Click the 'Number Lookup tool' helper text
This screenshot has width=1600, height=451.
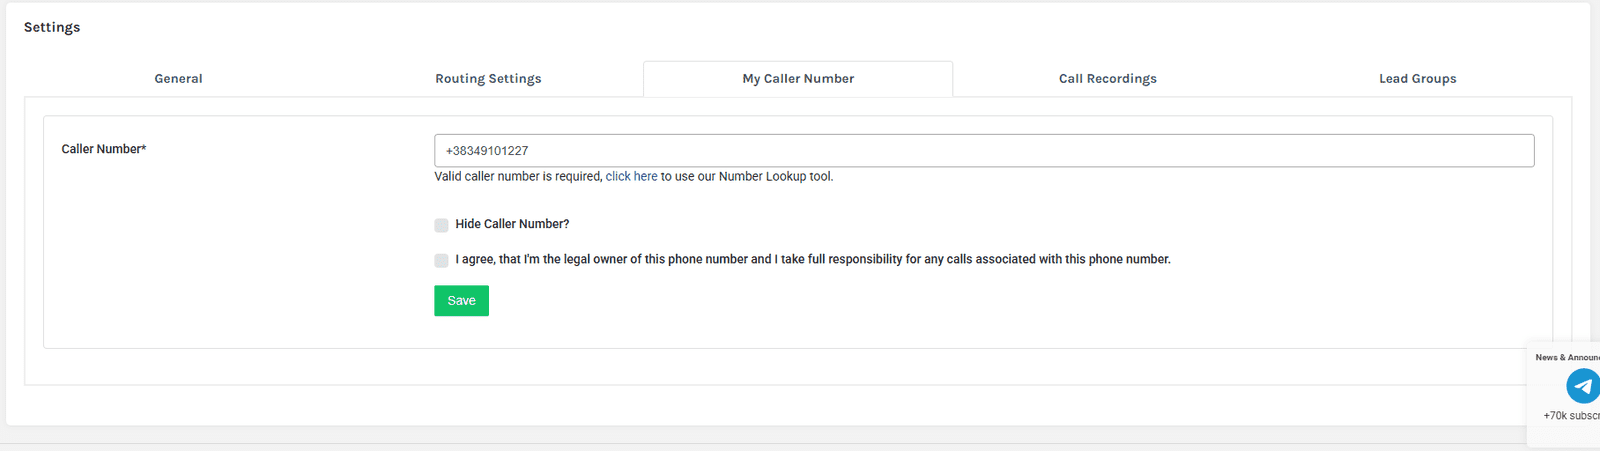coord(775,177)
